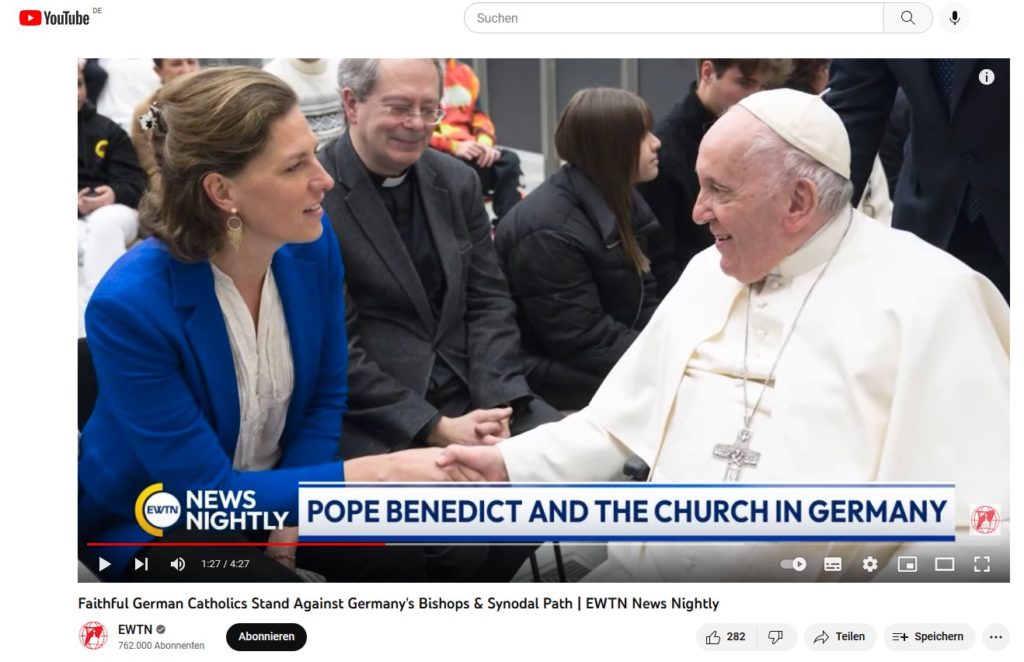Start voice search with microphone icon
Screen dimensions: 1024x662
pyautogui.click(x=954, y=18)
